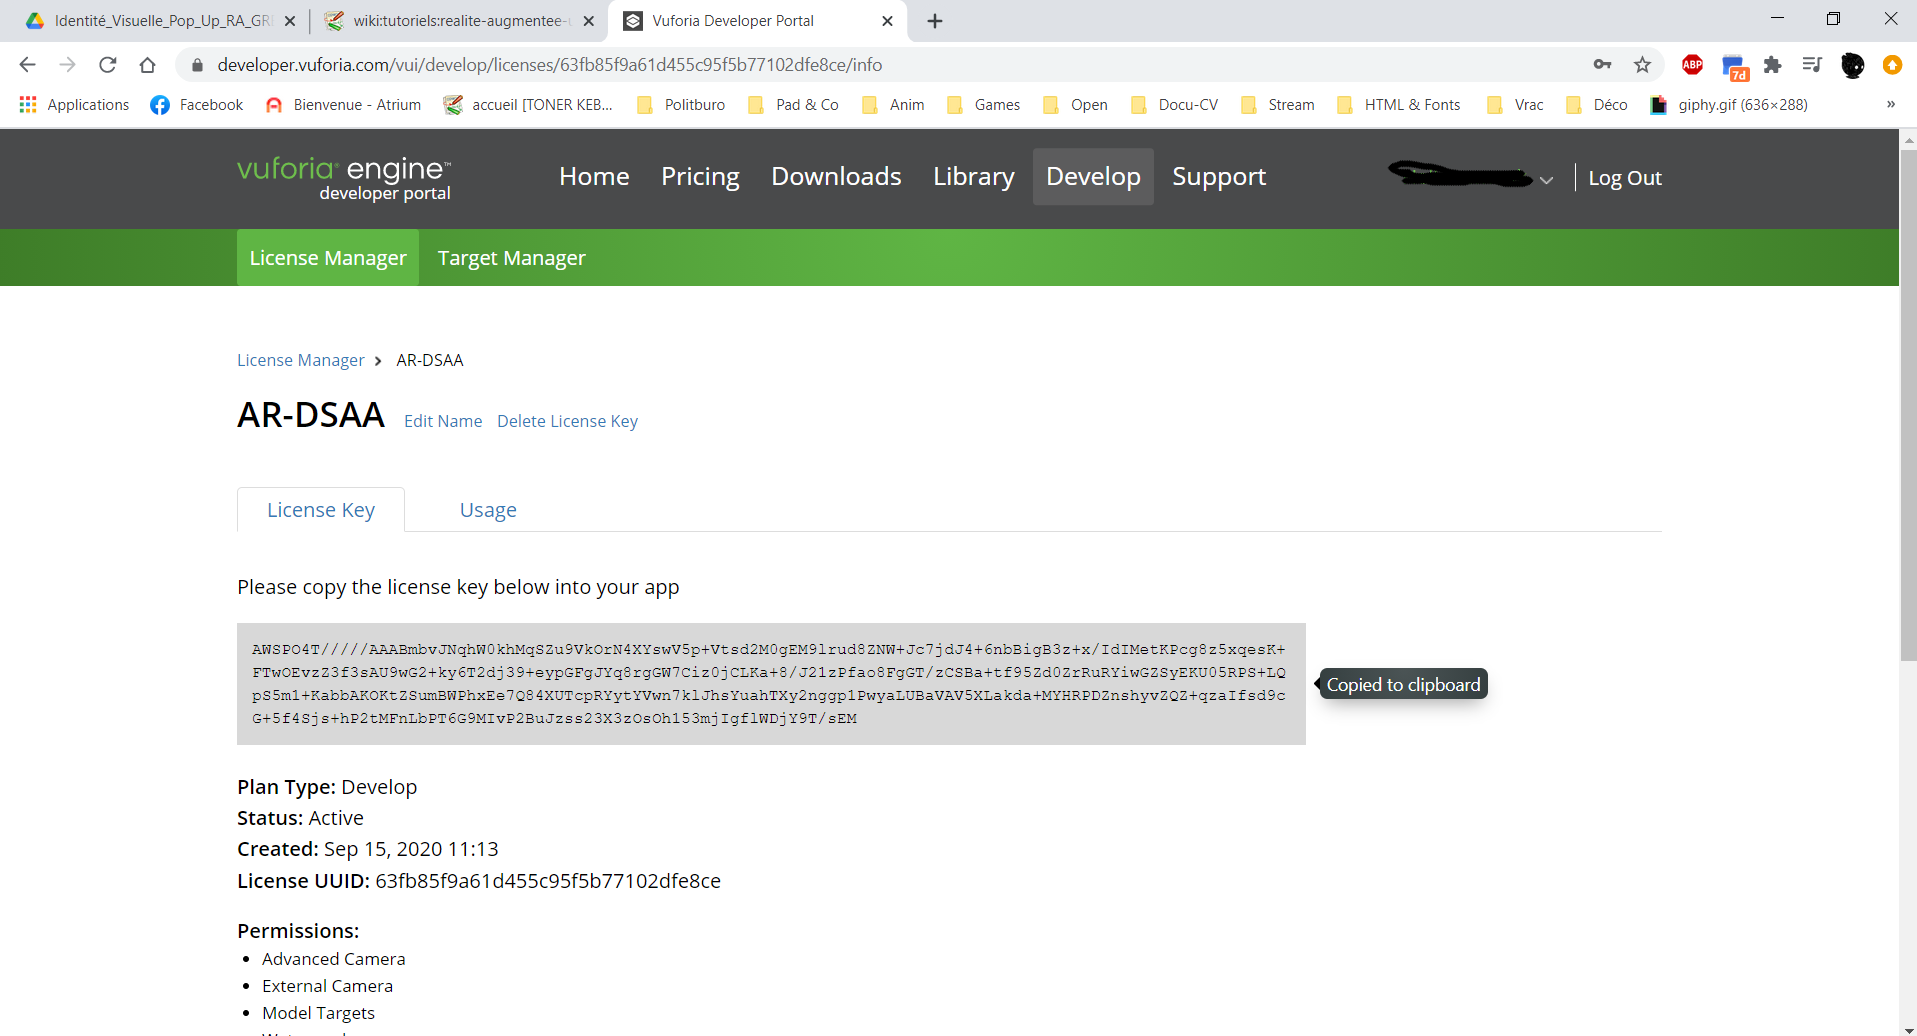1917x1036 pixels.
Task: Open the Target Manager tab
Action: click(x=511, y=258)
